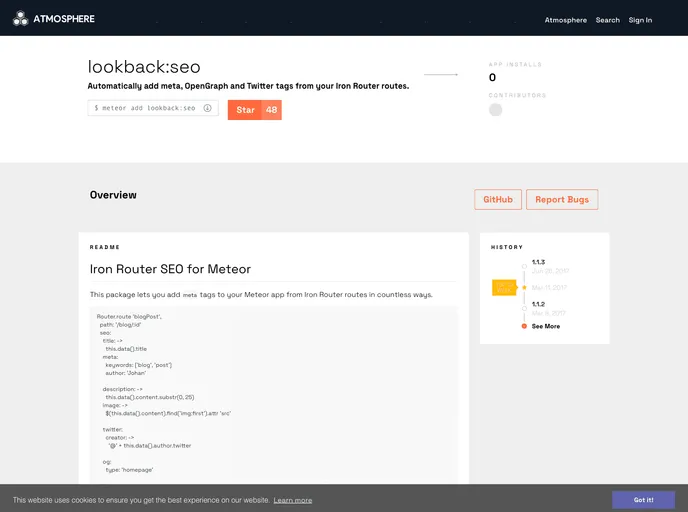Viewport: 688px width, 512px height.
Task: Click the ATMOSPHERE brand text
Action: (x=64, y=19)
